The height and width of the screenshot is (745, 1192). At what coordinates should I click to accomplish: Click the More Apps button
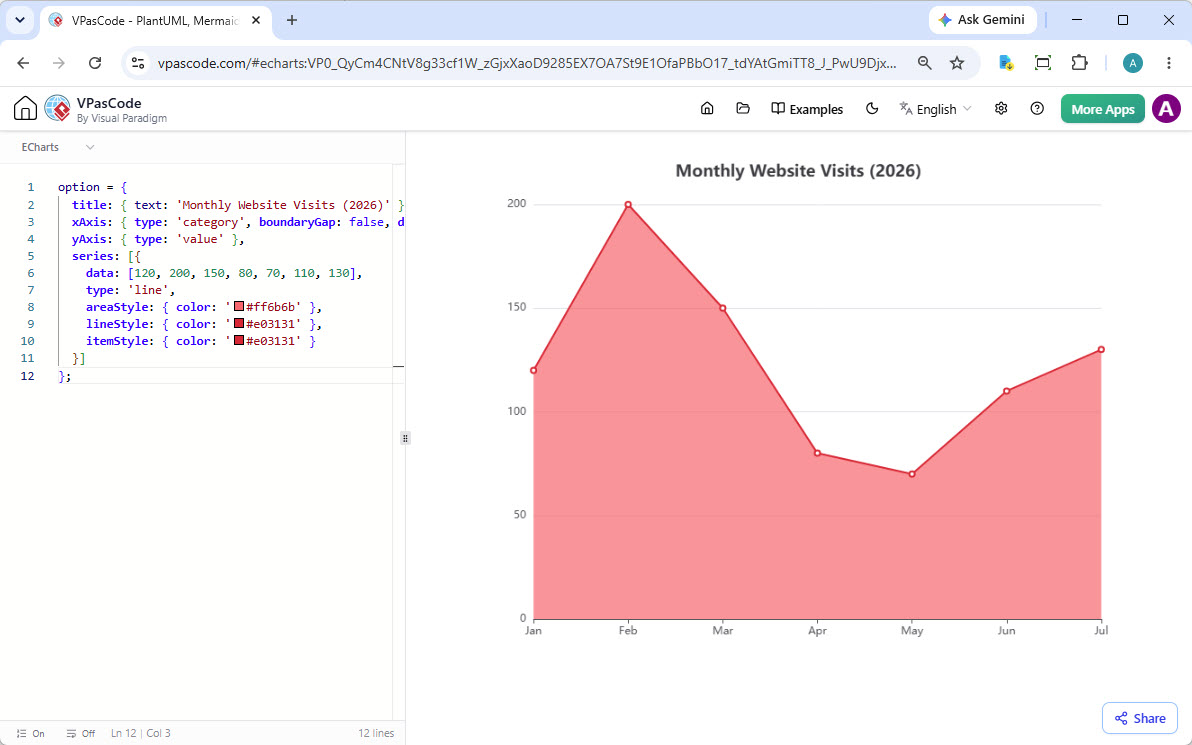click(x=1102, y=109)
